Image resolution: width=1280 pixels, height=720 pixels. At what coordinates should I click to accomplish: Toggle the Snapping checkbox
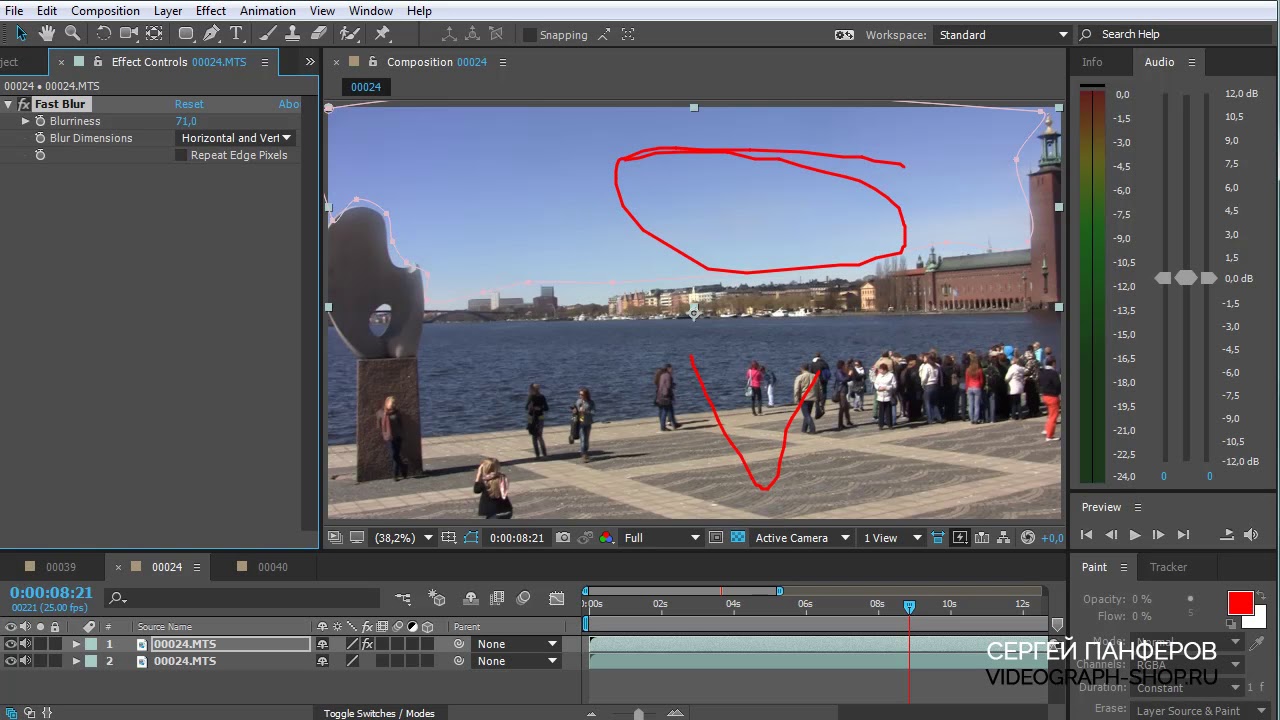(529, 35)
